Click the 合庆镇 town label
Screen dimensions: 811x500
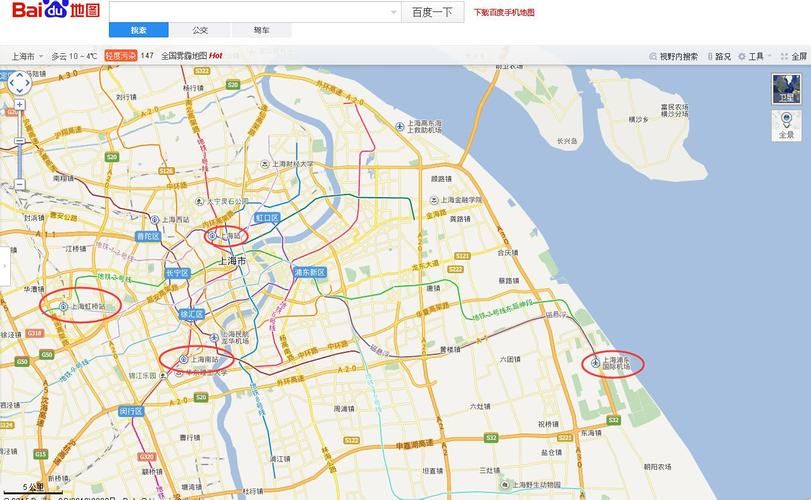tap(507, 253)
